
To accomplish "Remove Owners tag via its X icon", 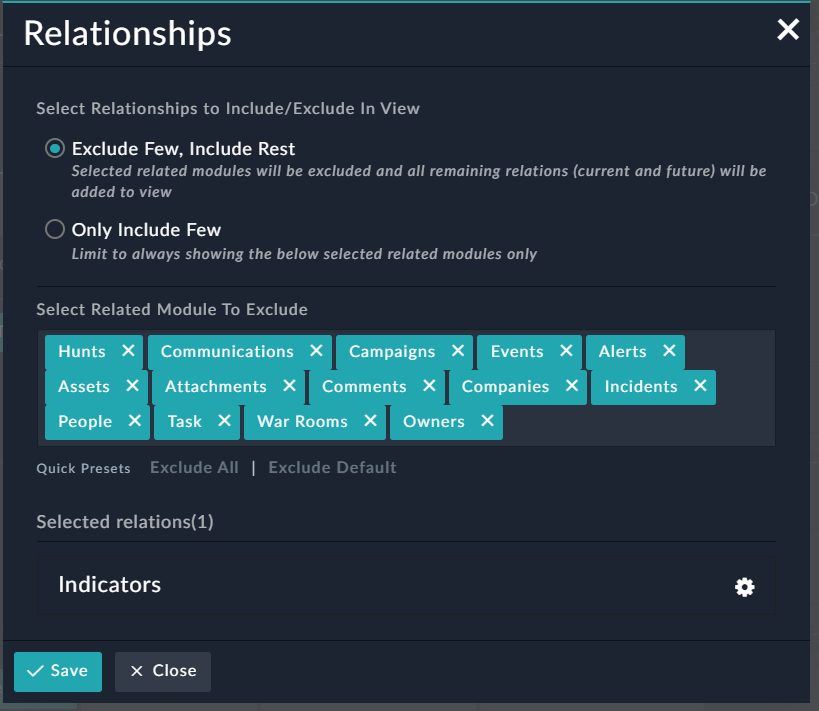I will (x=486, y=421).
